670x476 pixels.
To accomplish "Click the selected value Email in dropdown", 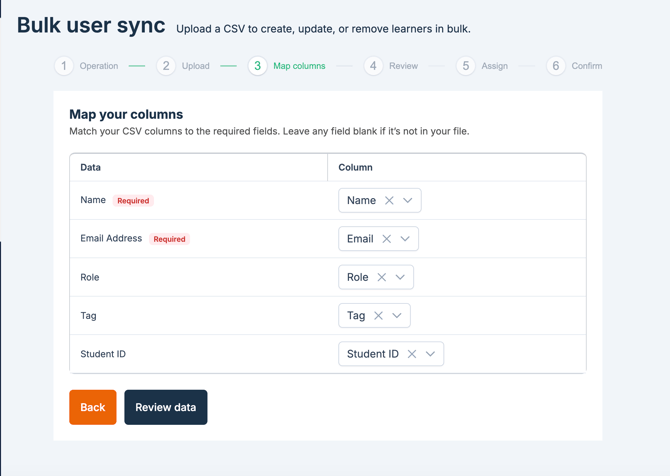I will pos(360,239).
